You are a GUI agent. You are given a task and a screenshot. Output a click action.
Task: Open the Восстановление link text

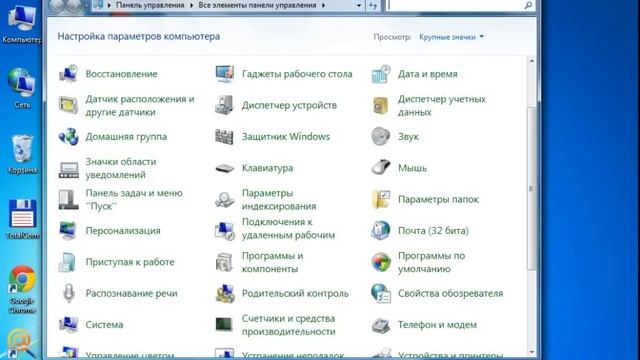121,74
